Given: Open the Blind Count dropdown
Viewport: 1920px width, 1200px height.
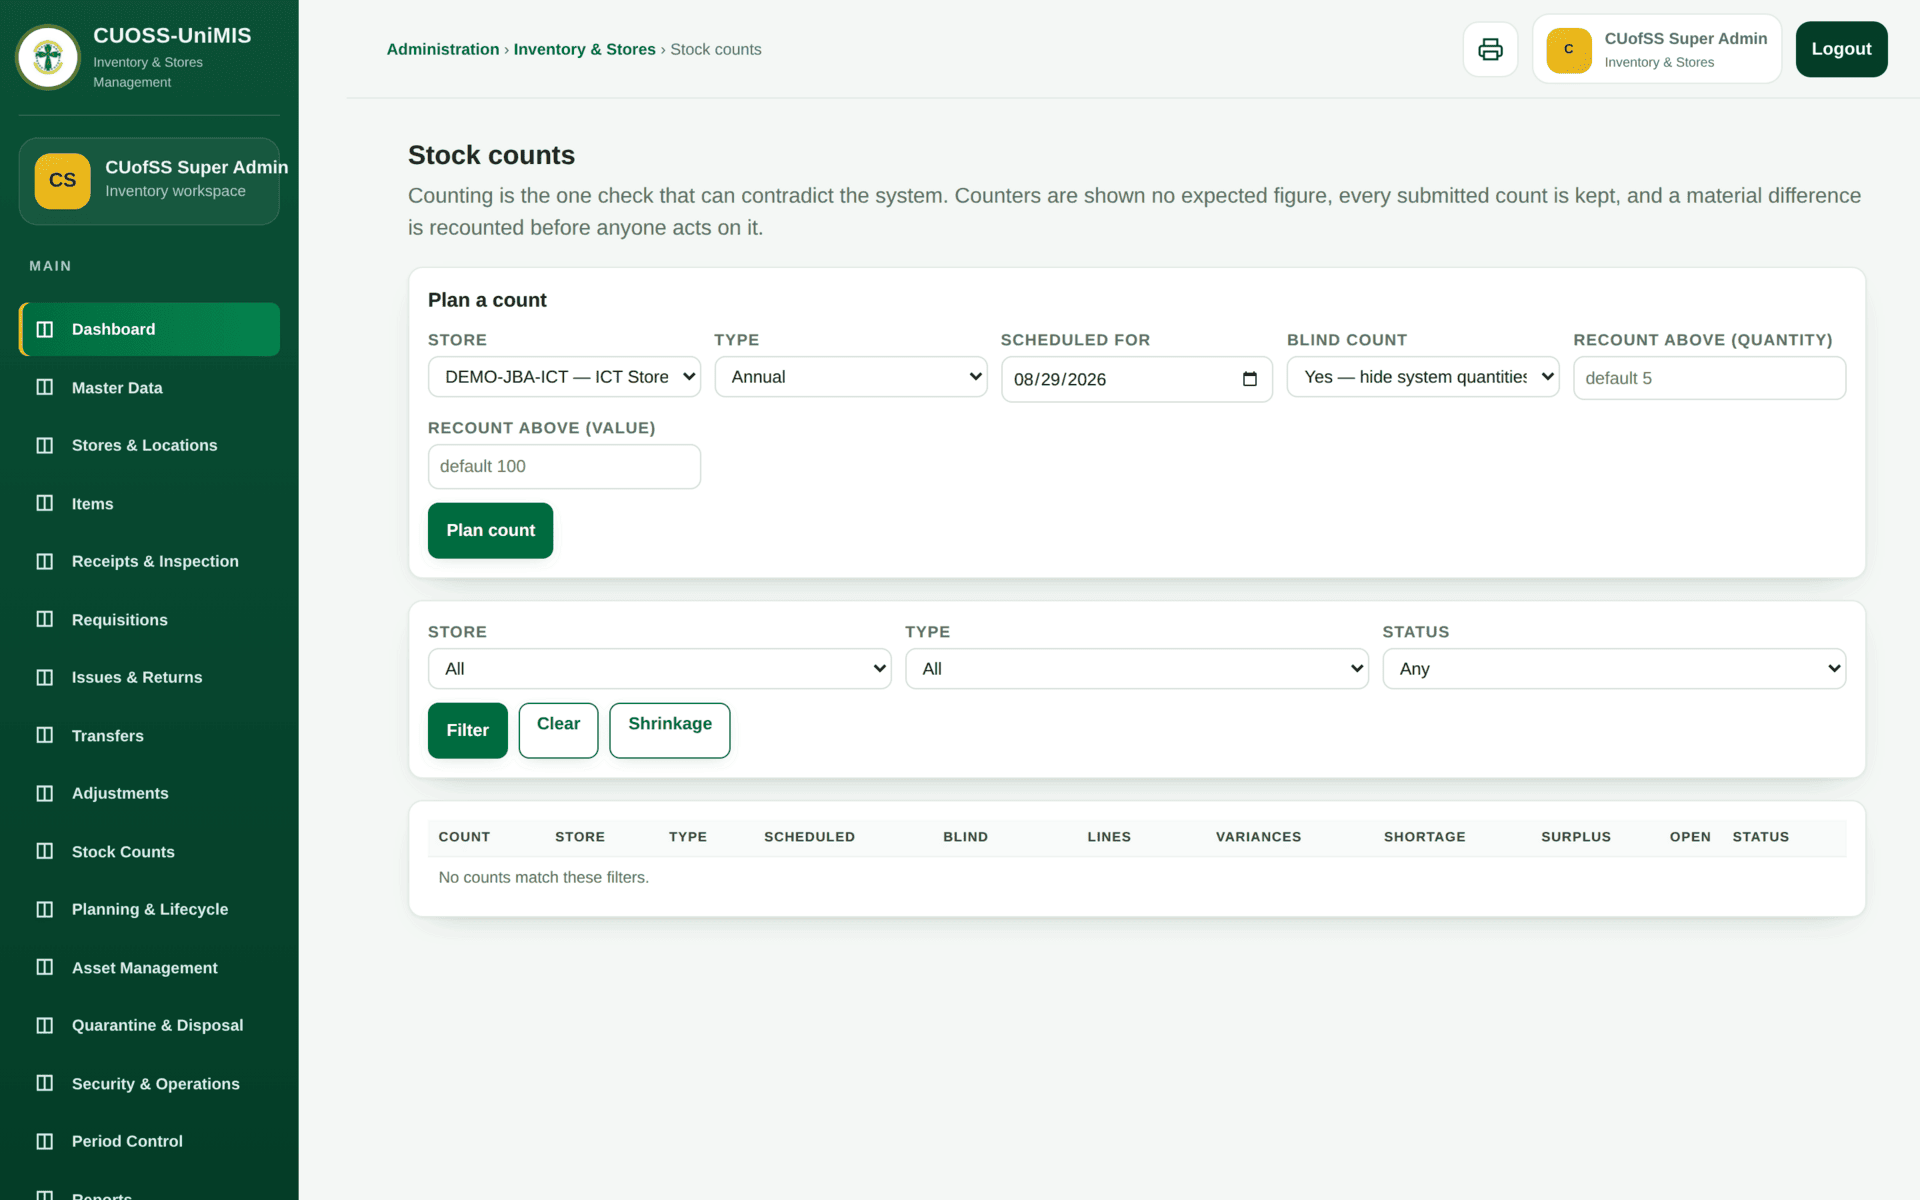Looking at the screenshot, I should [x=1423, y=377].
